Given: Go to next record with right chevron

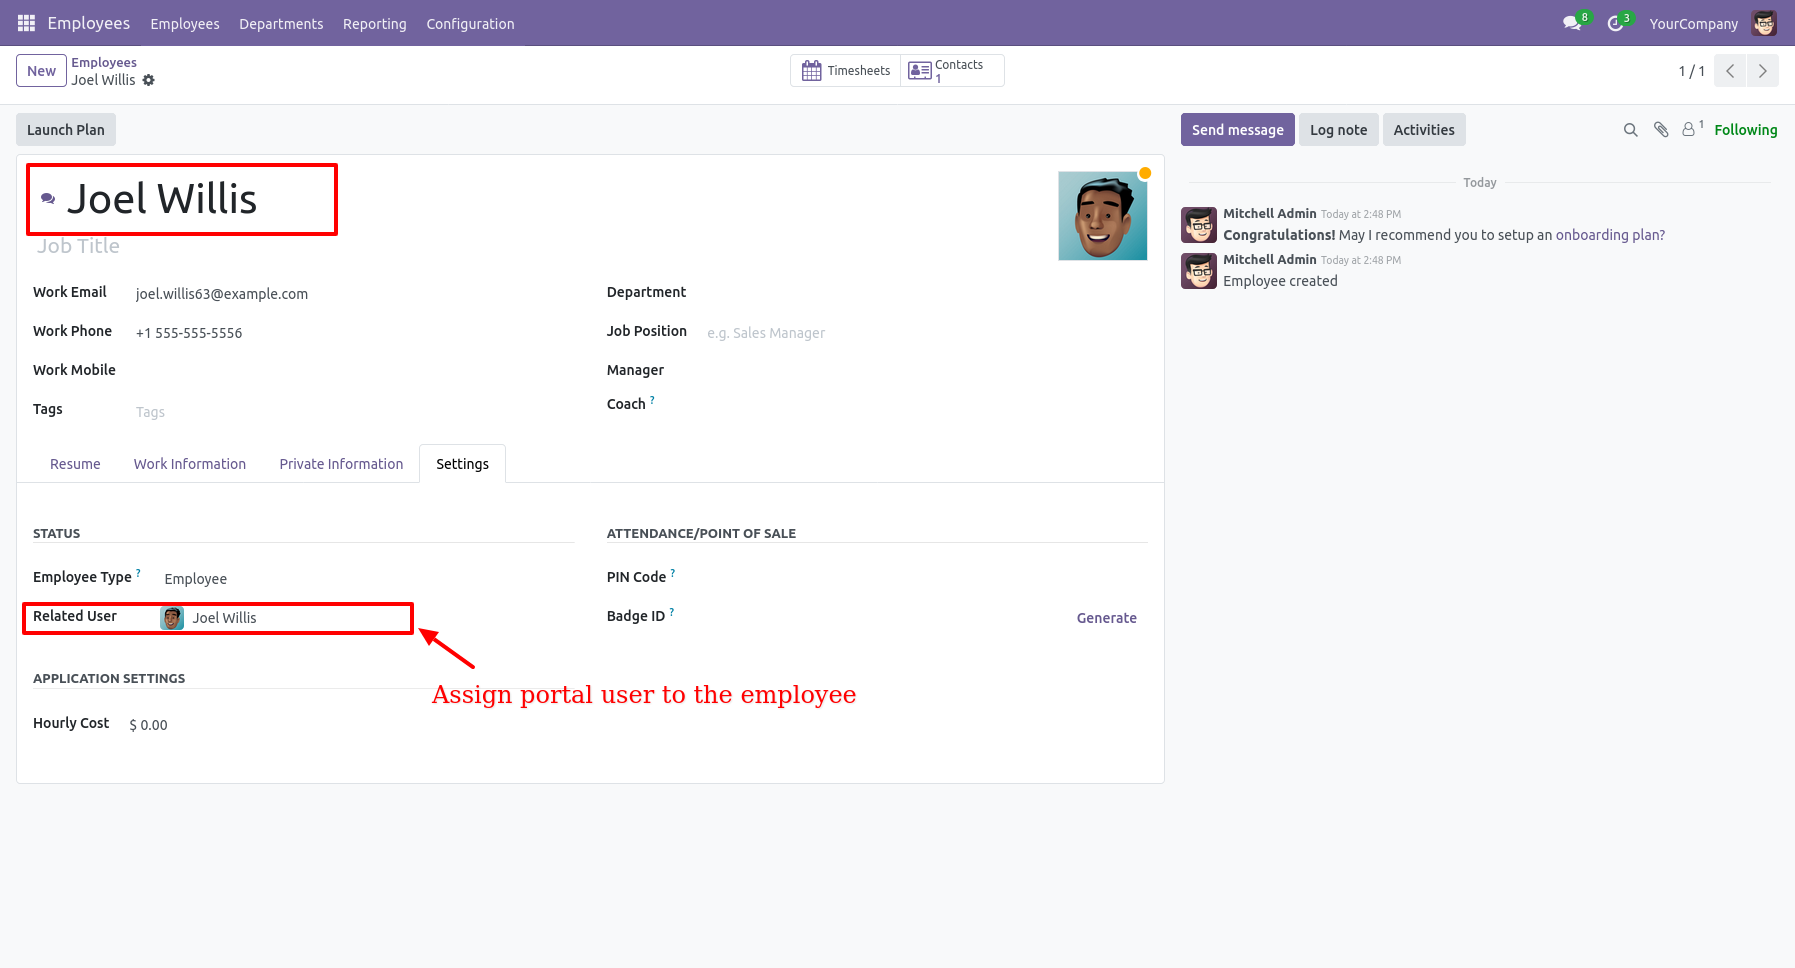Looking at the screenshot, I should (1762, 71).
